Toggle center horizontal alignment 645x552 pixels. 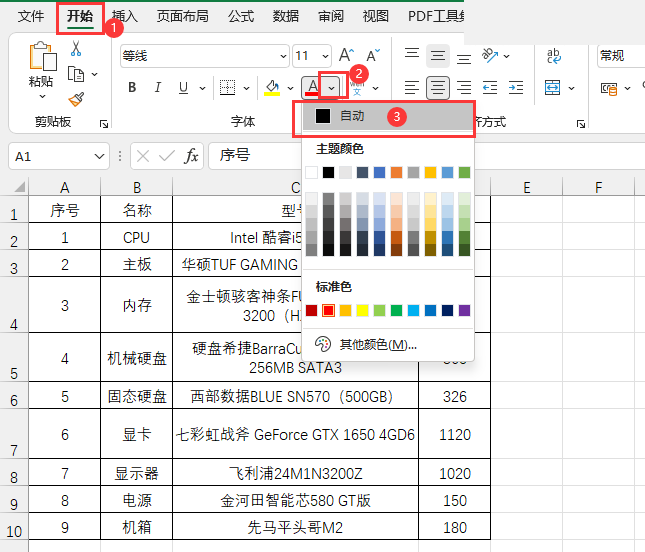point(438,88)
